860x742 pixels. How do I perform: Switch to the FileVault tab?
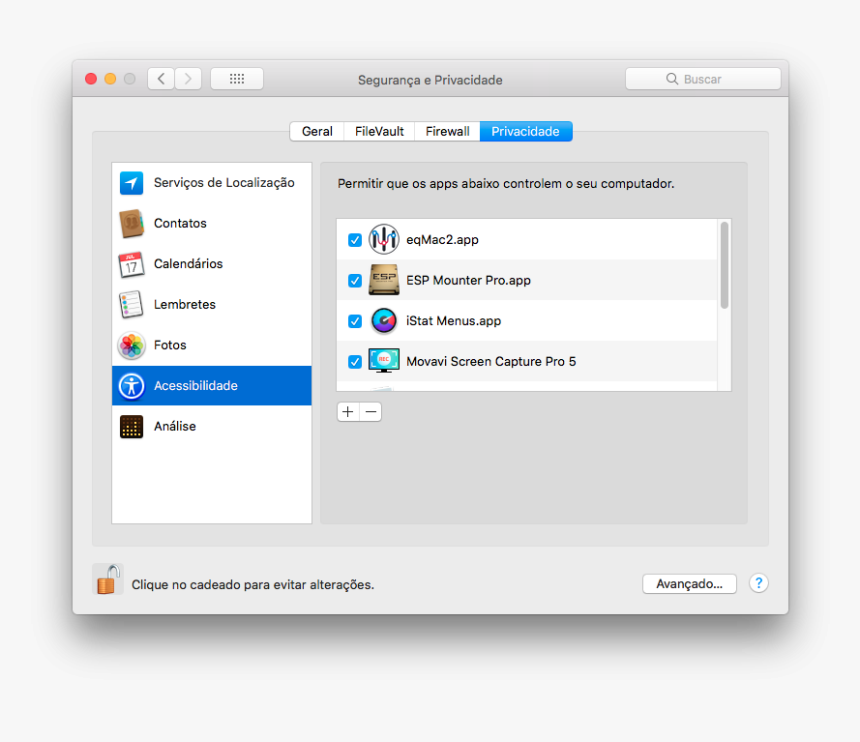[379, 132]
